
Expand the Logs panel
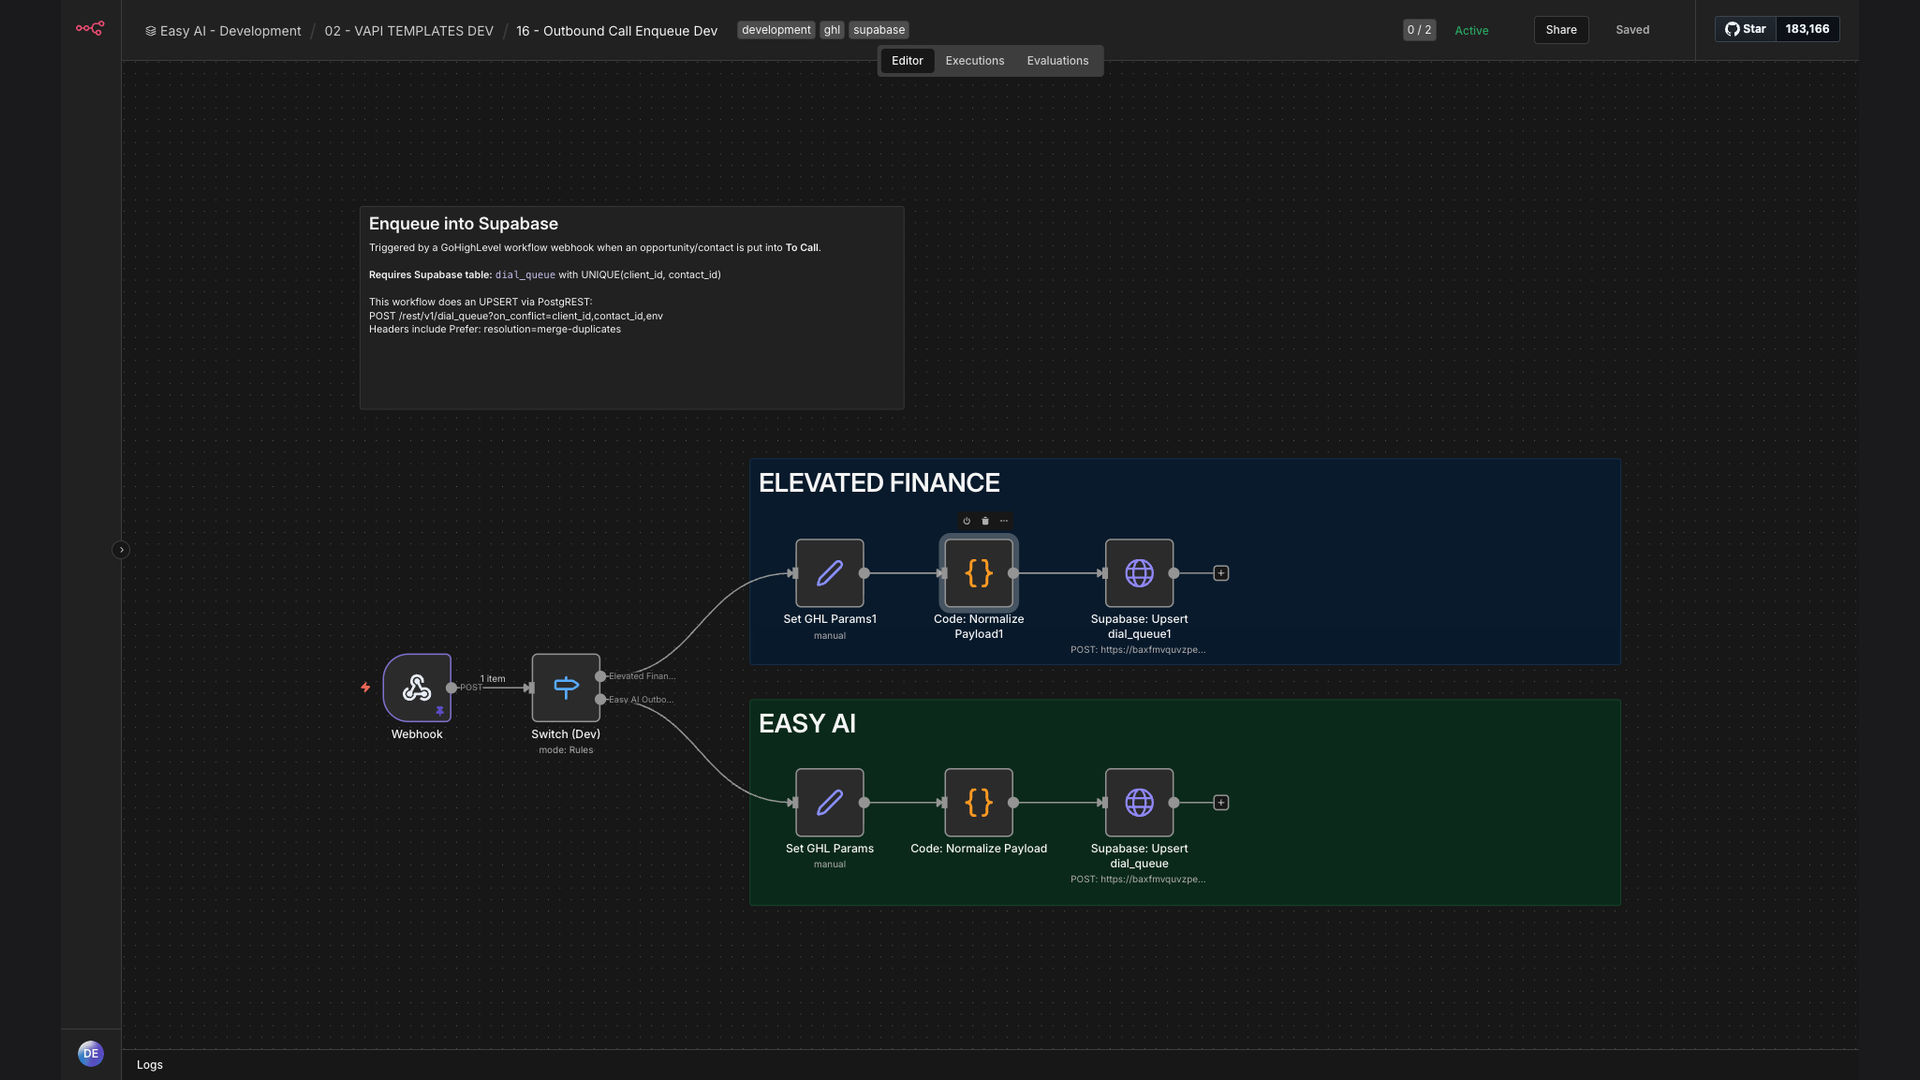150,1065
